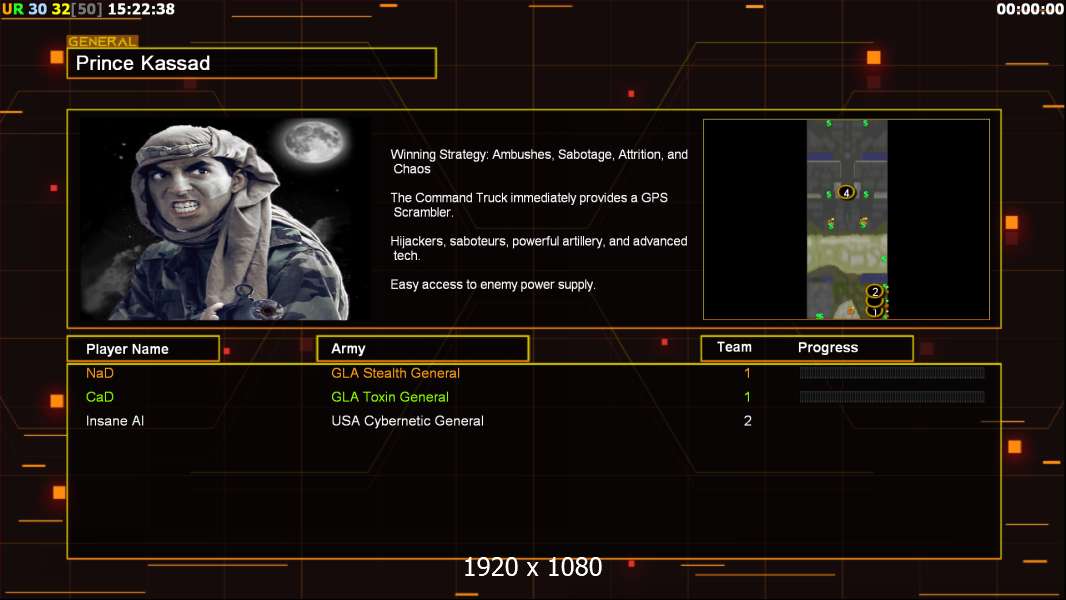Click the lone dollar icon on the pale green strip
1066x600 pixels.
click(x=883, y=259)
